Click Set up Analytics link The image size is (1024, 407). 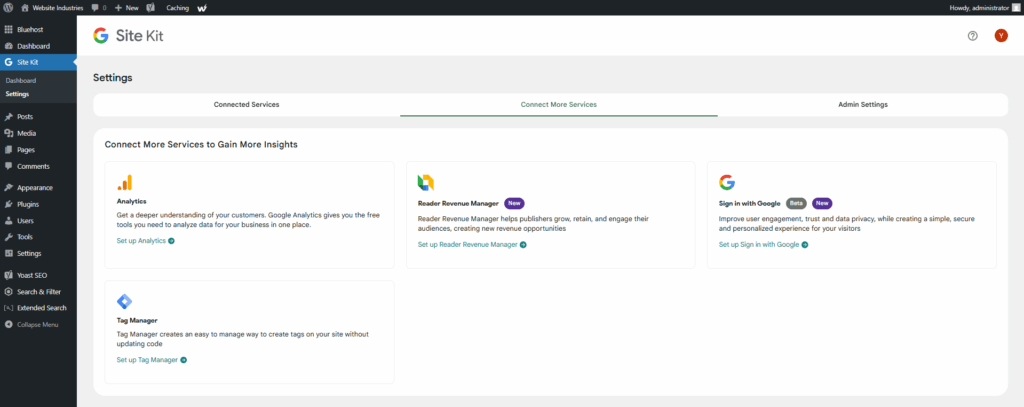point(146,240)
